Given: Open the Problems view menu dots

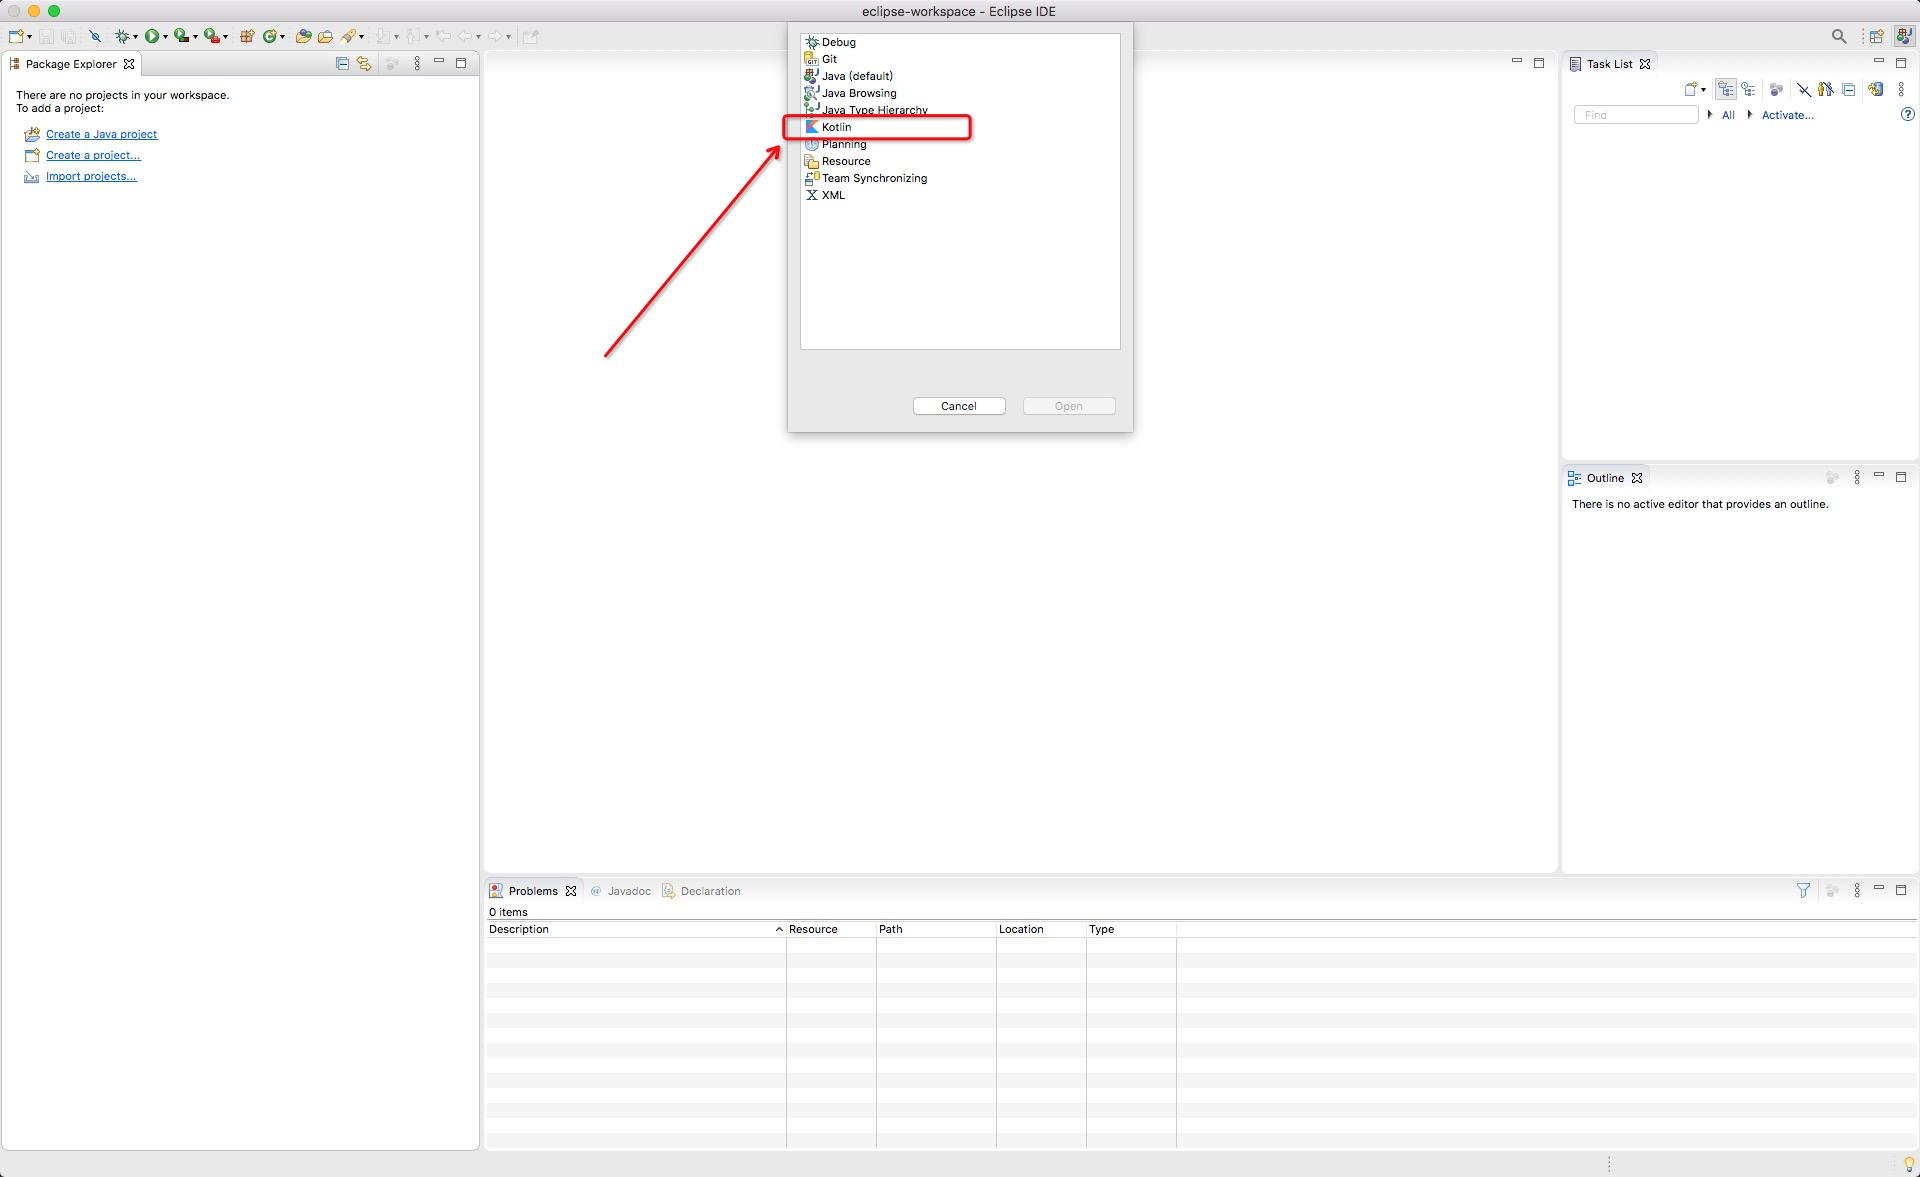Looking at the screenshot, I should (1857, 890).
